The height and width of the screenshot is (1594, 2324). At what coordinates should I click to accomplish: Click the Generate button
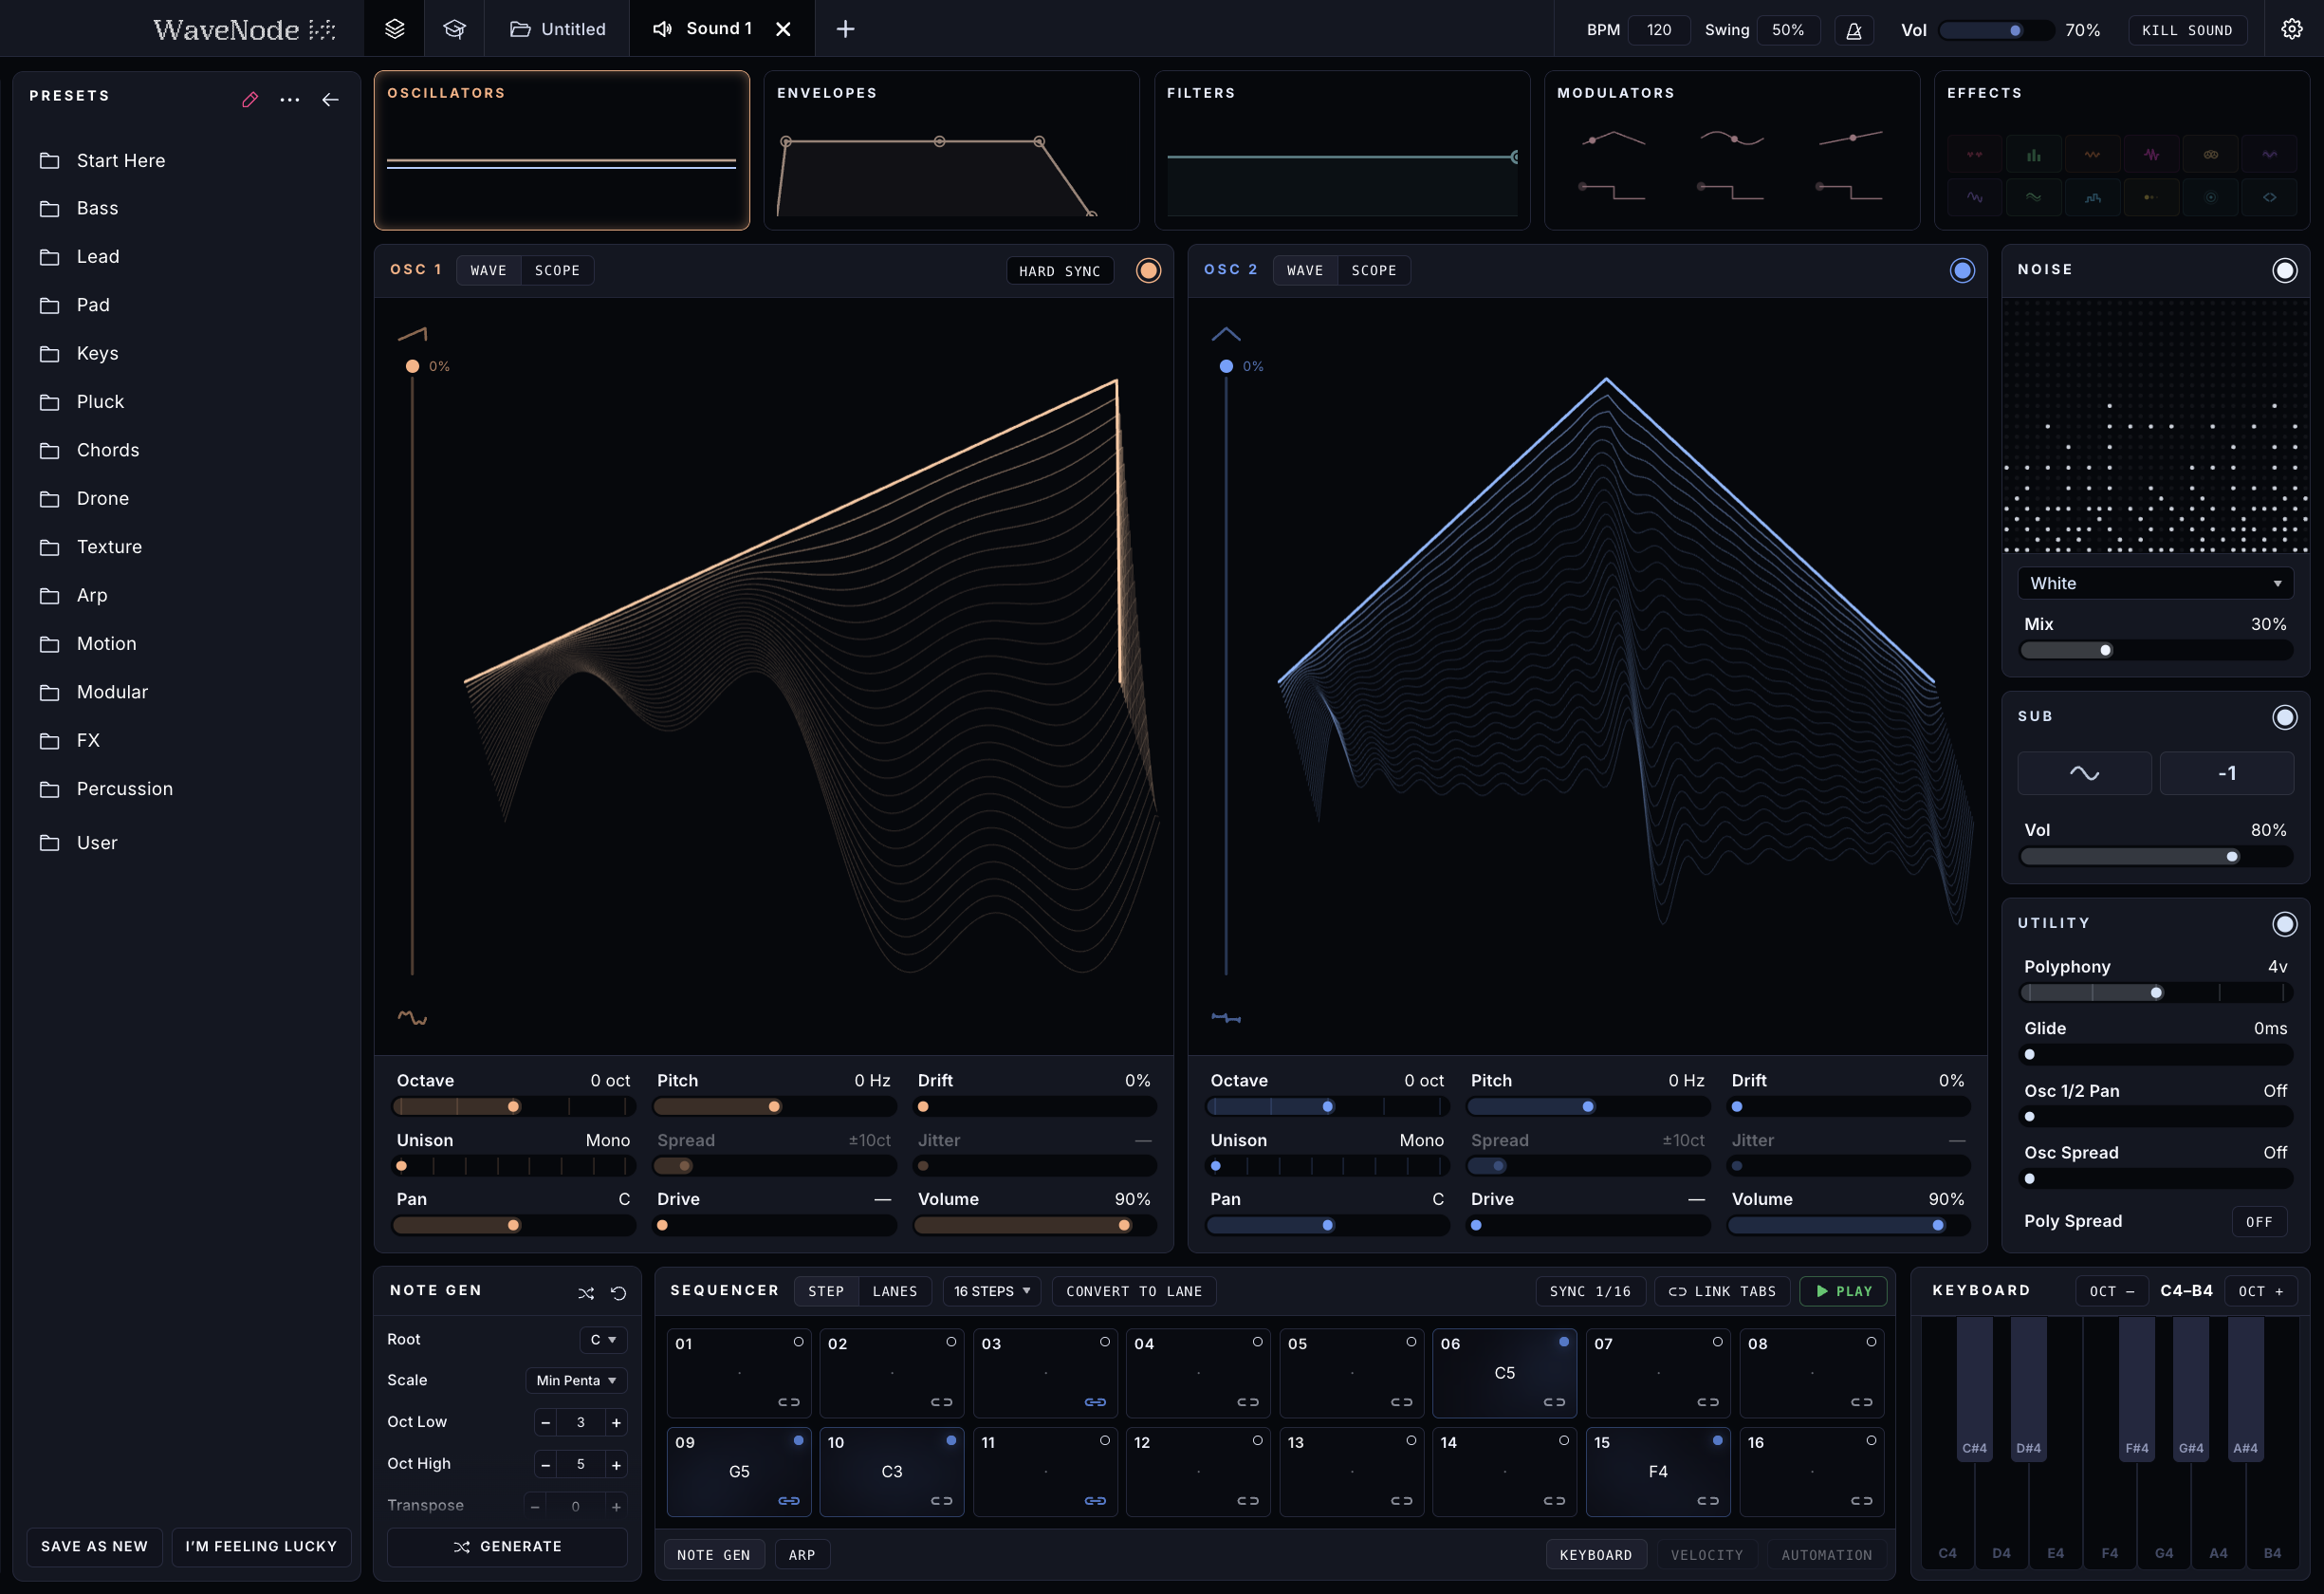[507, 1546]
